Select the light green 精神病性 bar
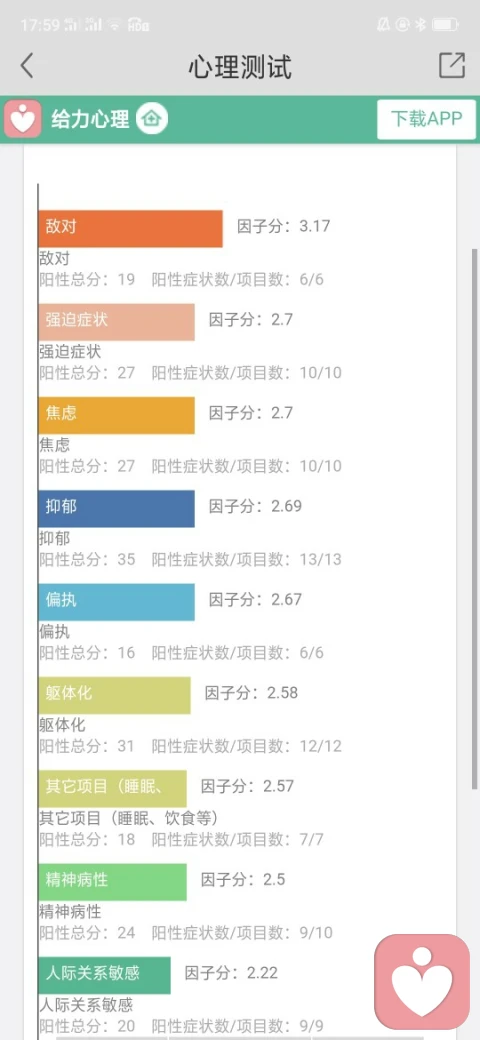The image size is (480, 1040). (x=113, y=882)
